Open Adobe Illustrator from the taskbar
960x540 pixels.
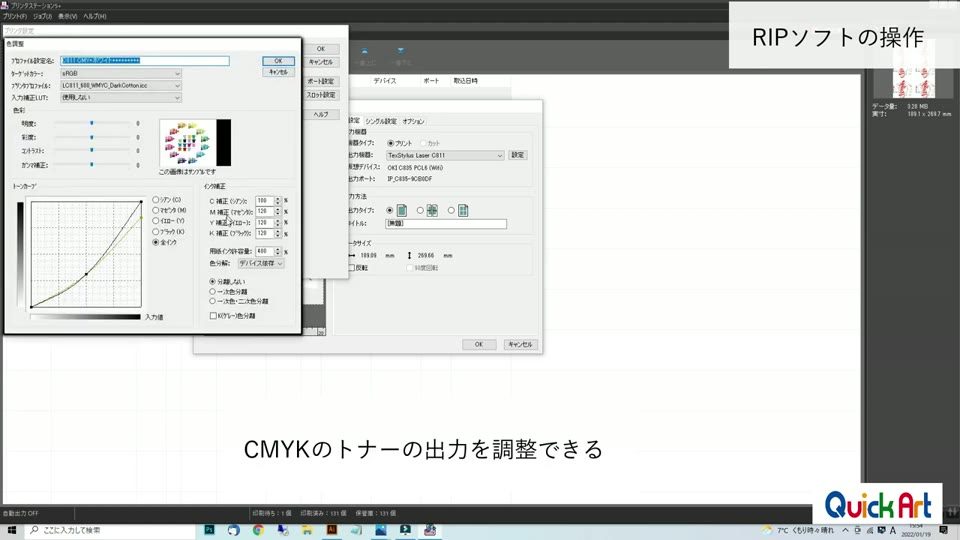pos(332,530)
